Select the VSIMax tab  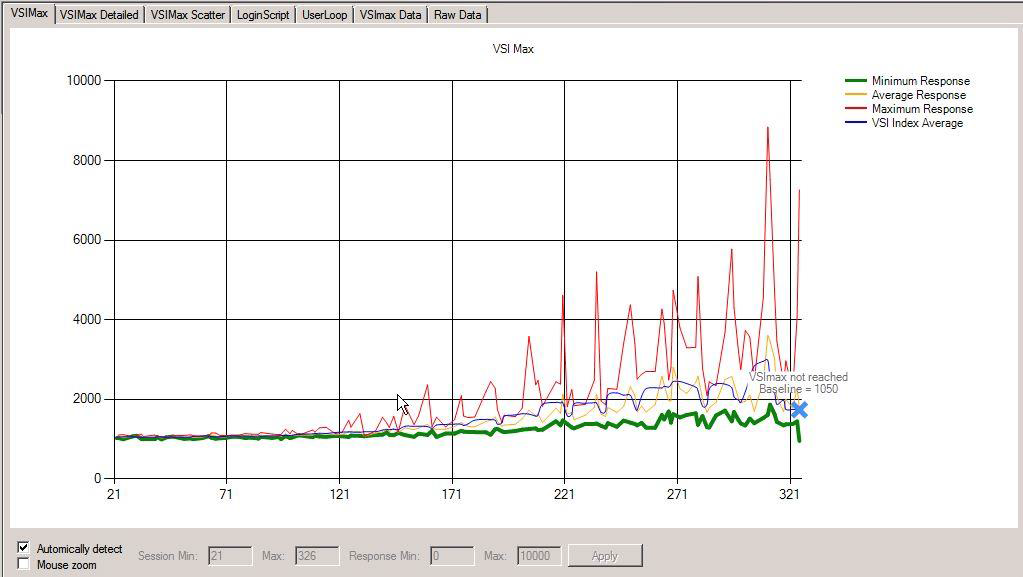(29, 14)
